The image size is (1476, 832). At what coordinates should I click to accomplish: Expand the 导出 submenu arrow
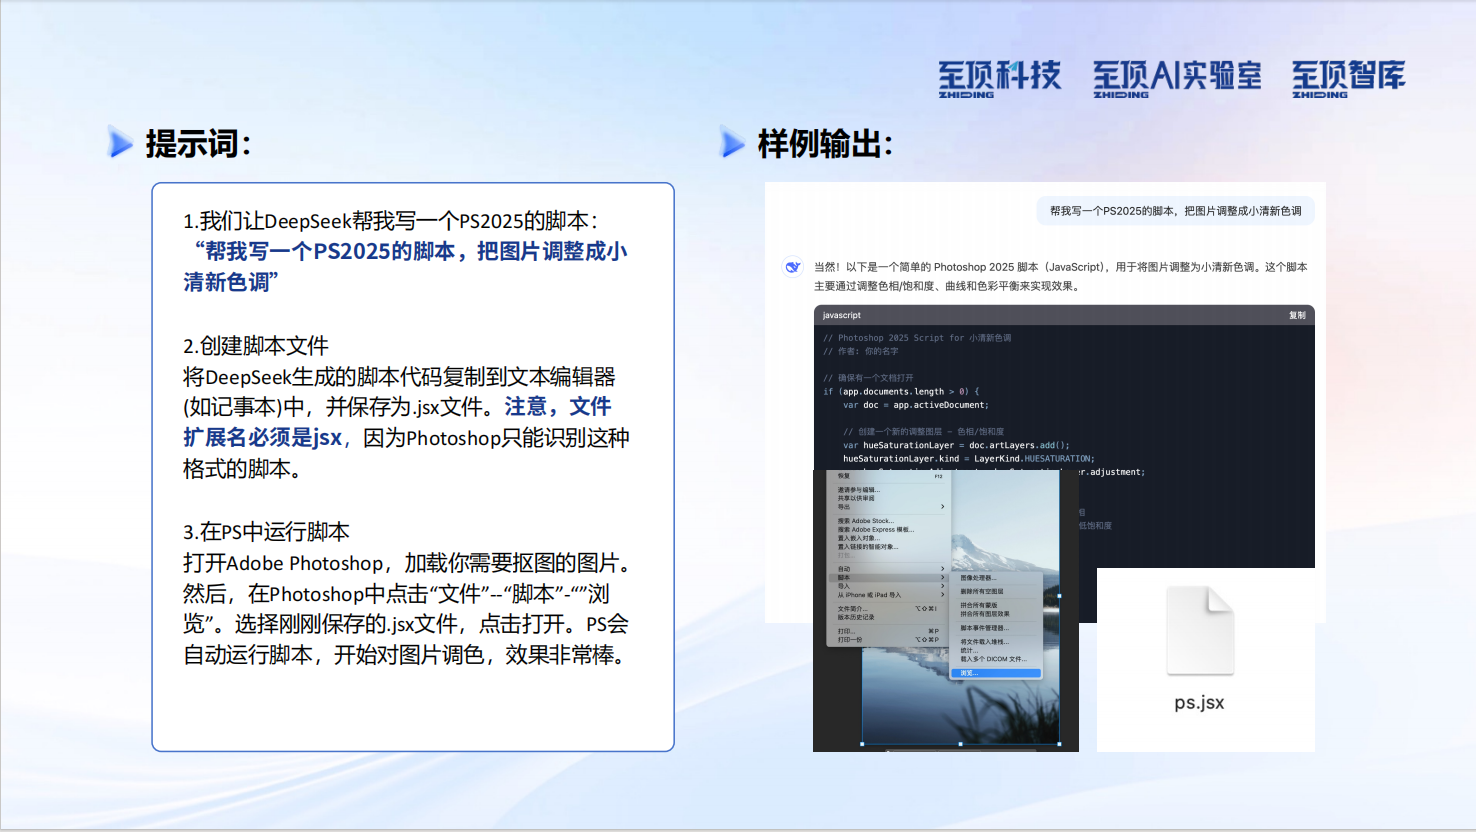[942, 507]
